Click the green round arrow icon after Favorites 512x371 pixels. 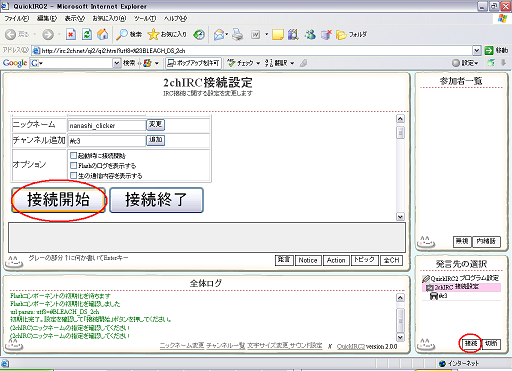[199, 34]
